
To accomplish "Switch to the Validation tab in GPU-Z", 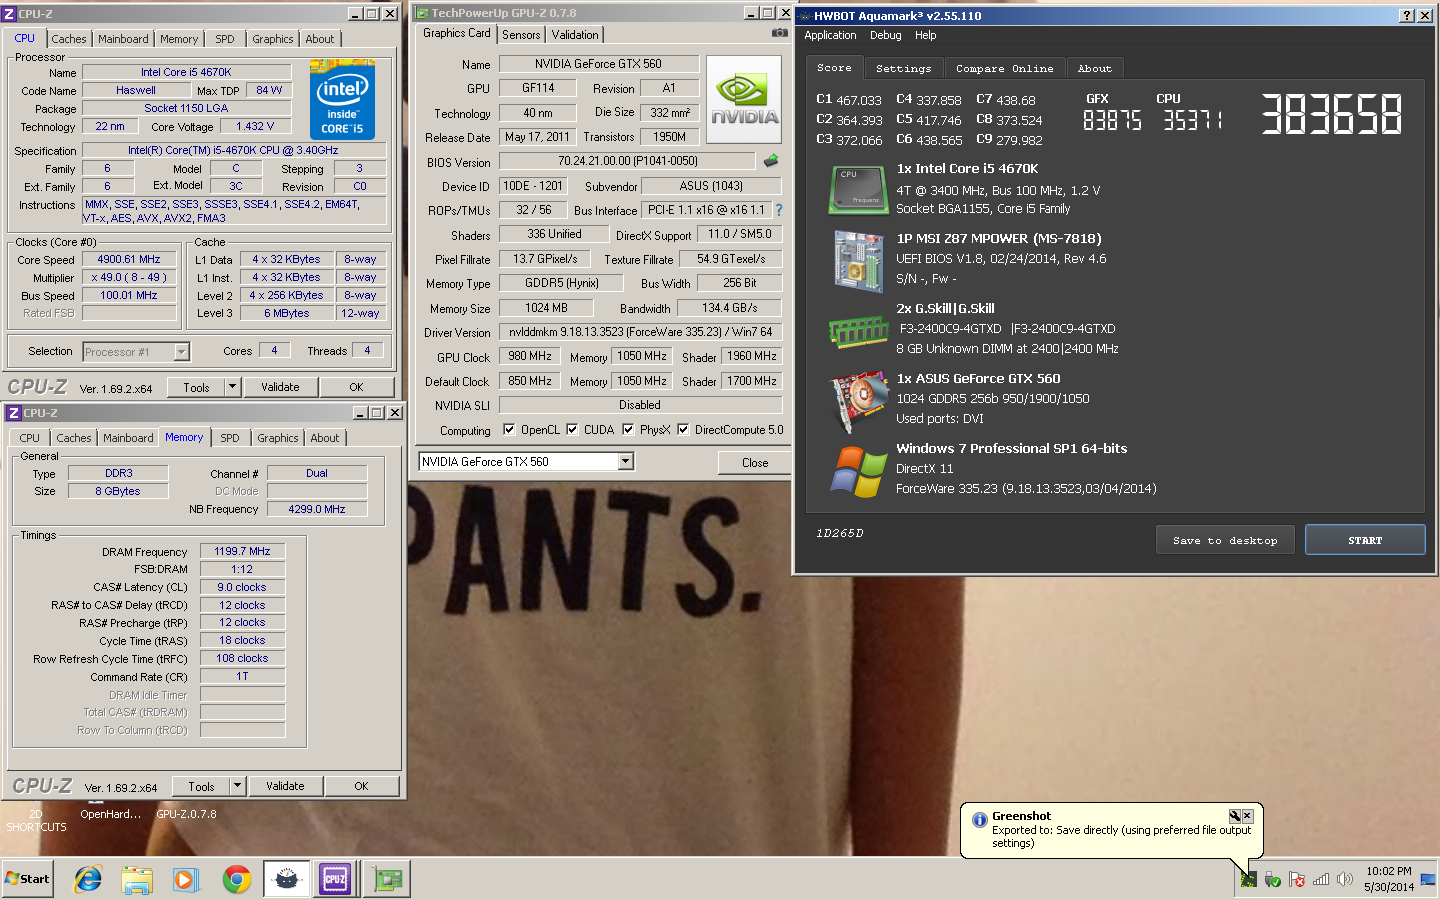I will point(575,35).
